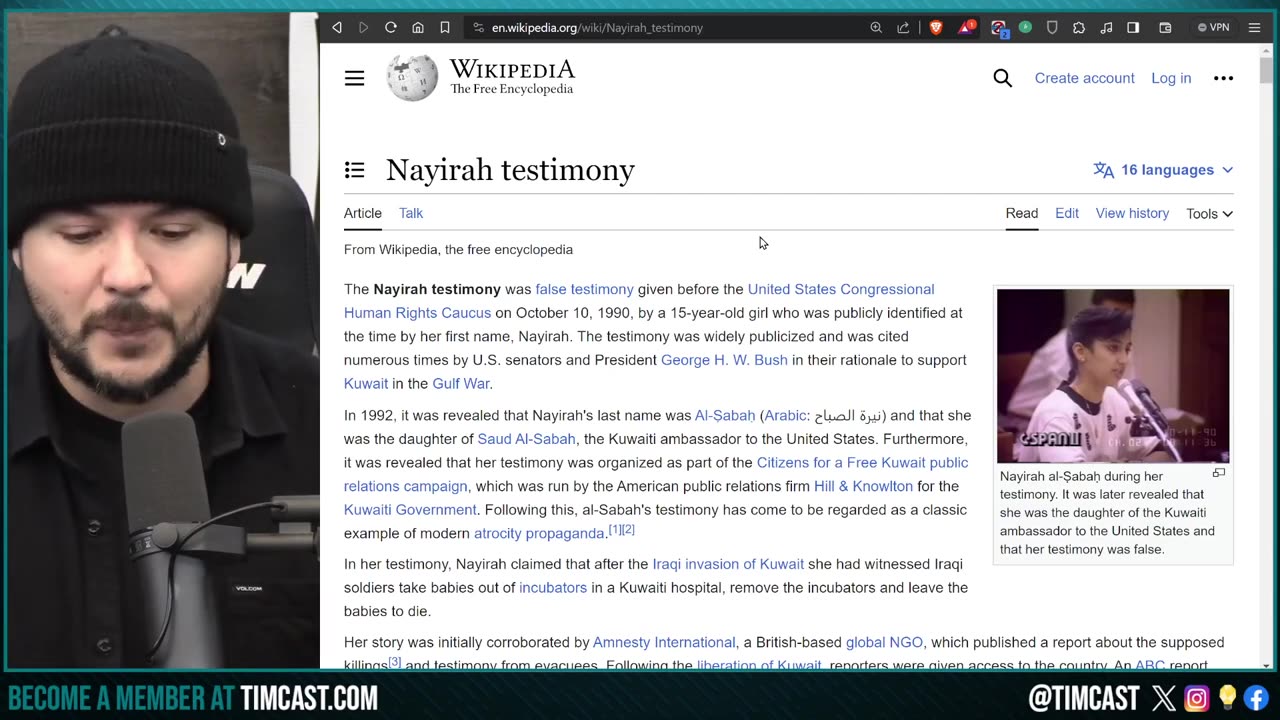Open the extension icon with blue 2 badge
The height and width of the screenshot is (720, 1280).
click(x=998, y=29)
